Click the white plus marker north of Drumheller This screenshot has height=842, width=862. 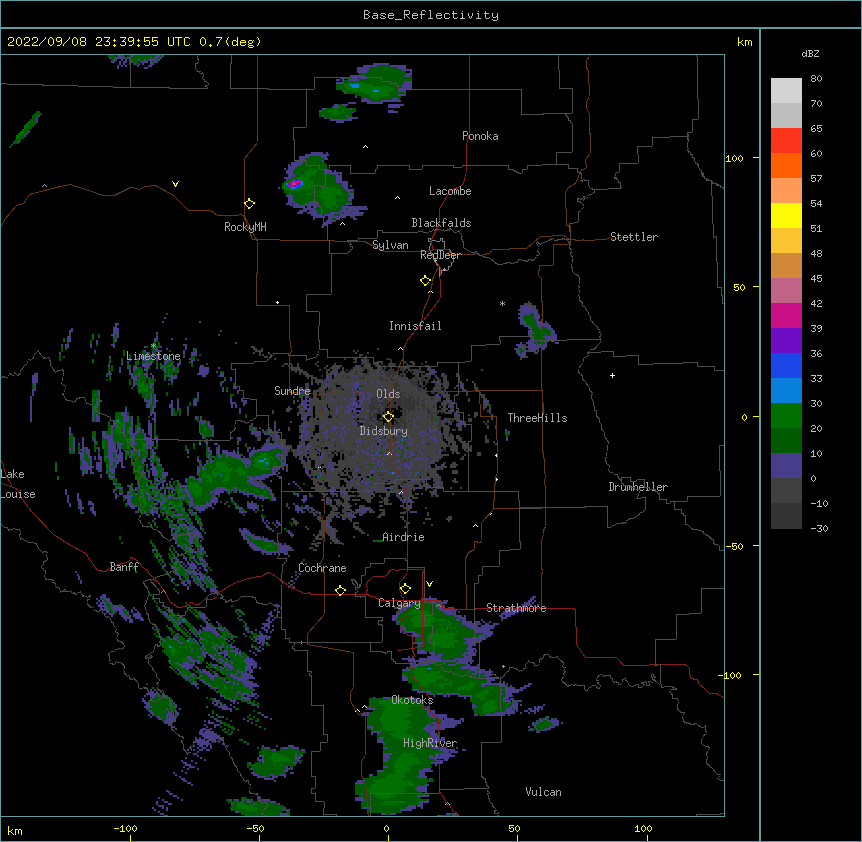click(x=612, y=375)
